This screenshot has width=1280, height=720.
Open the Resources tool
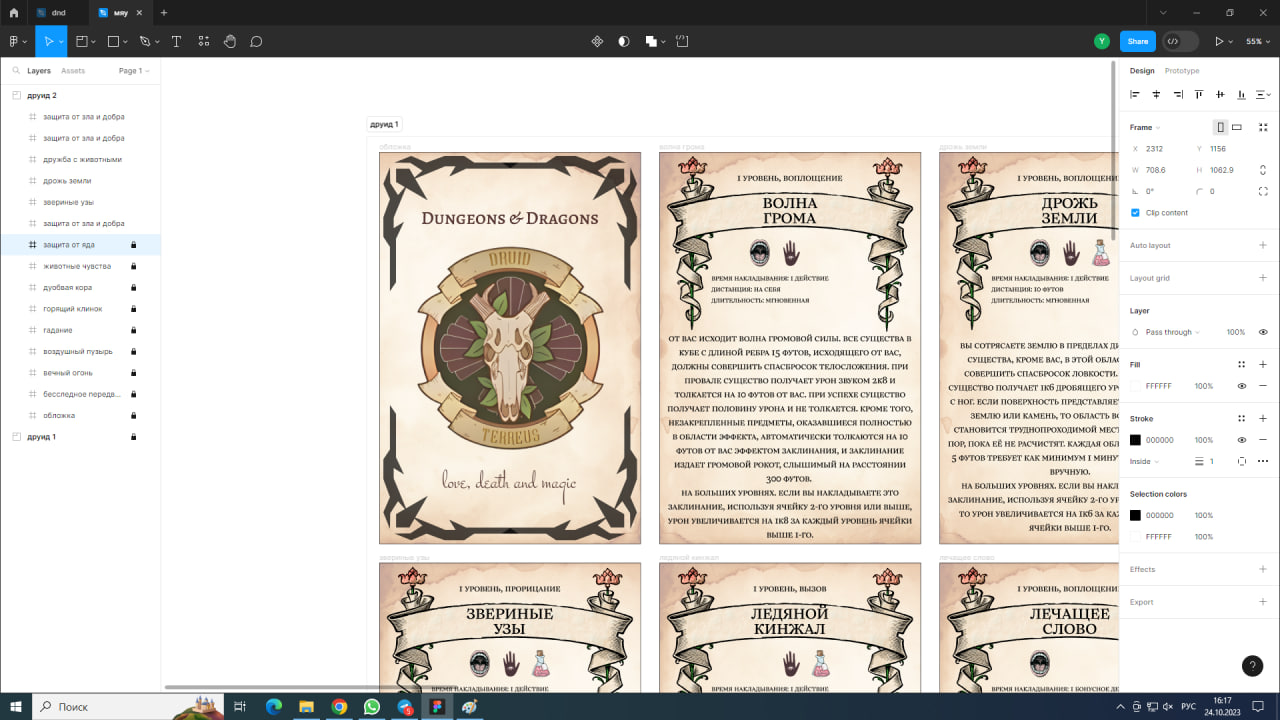click(204, 41)
